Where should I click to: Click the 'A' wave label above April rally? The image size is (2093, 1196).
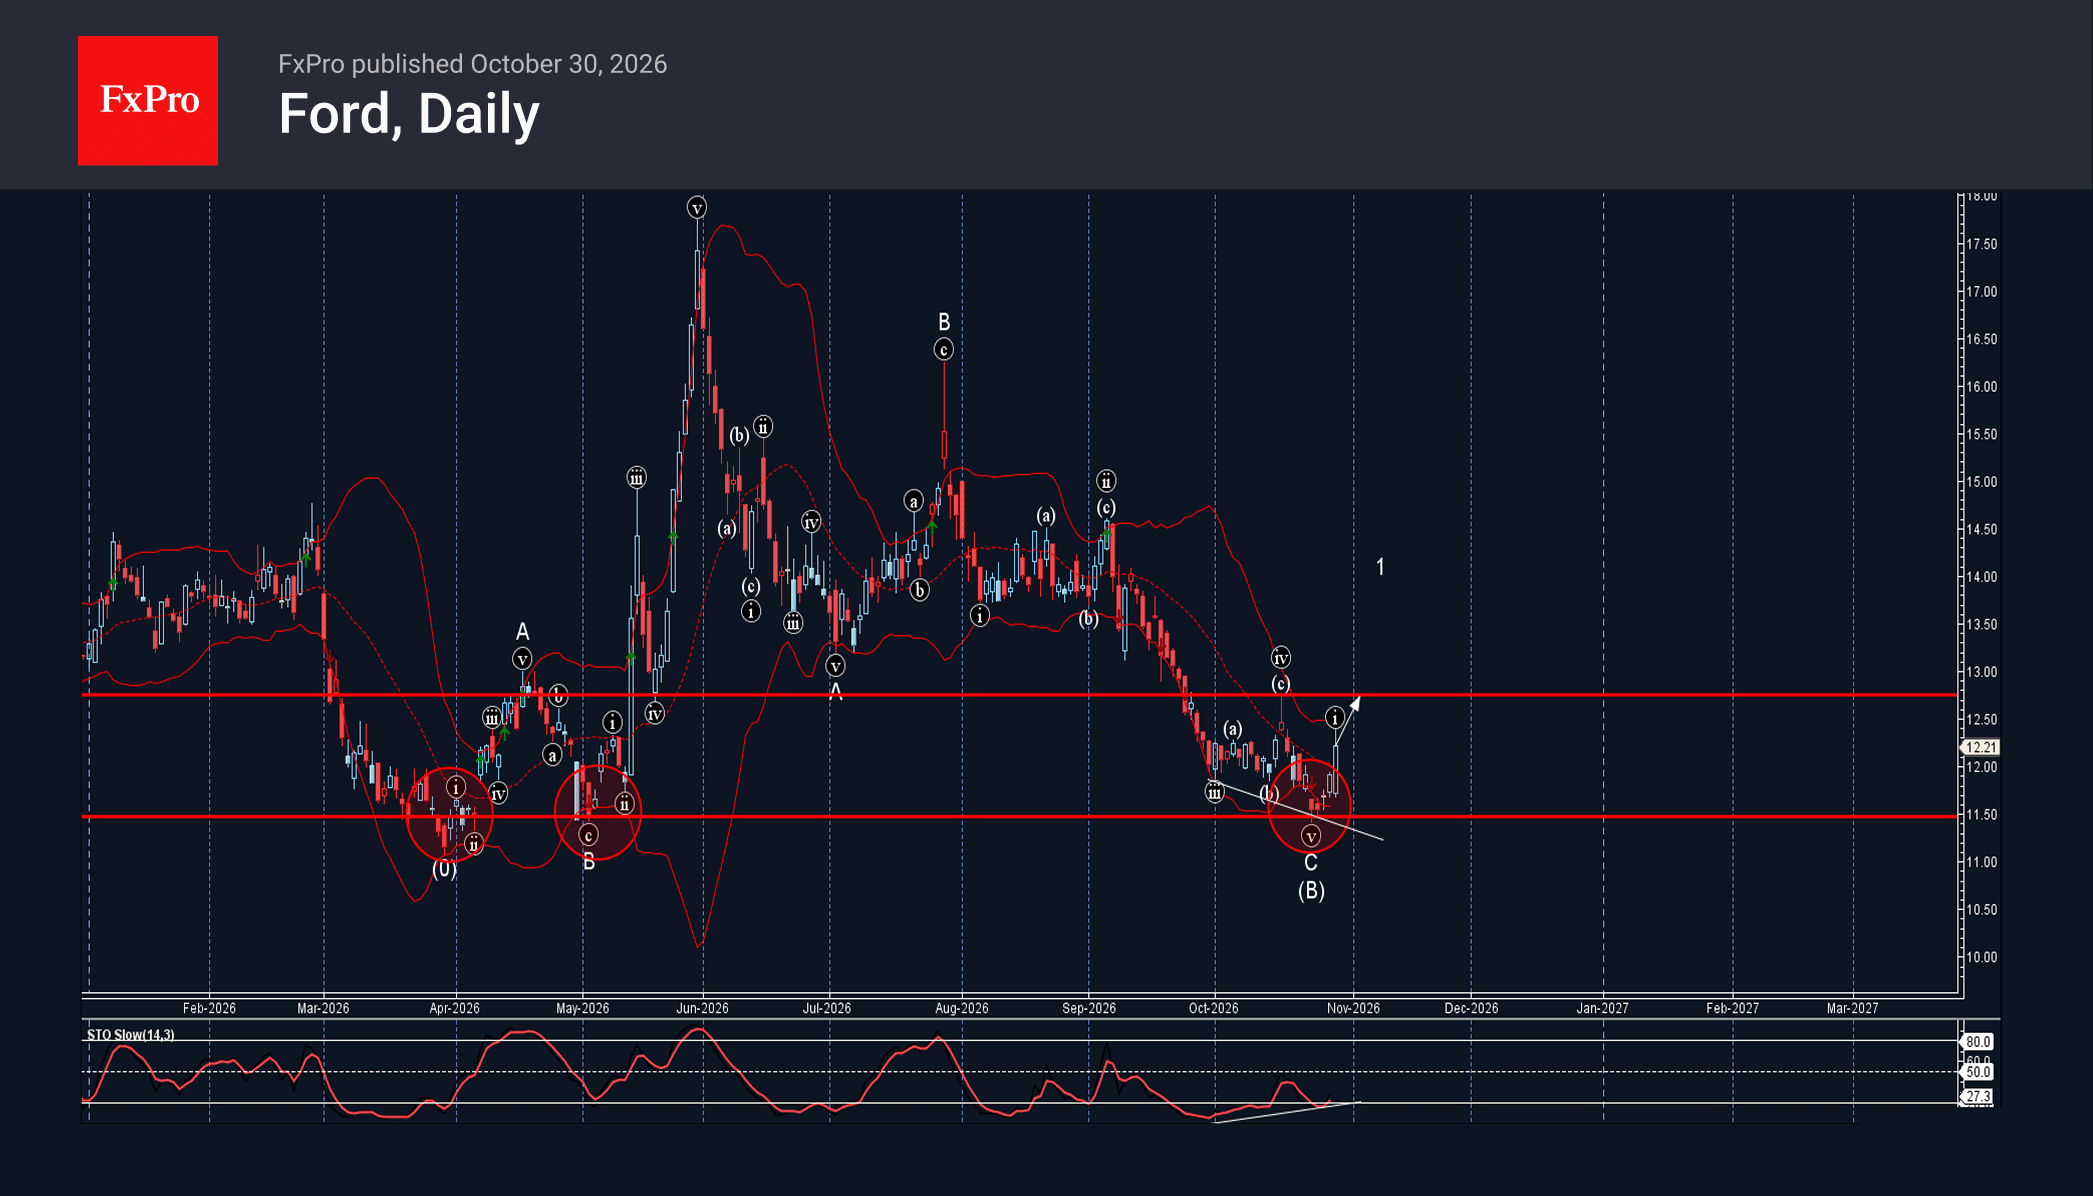(x=522, y=632)
